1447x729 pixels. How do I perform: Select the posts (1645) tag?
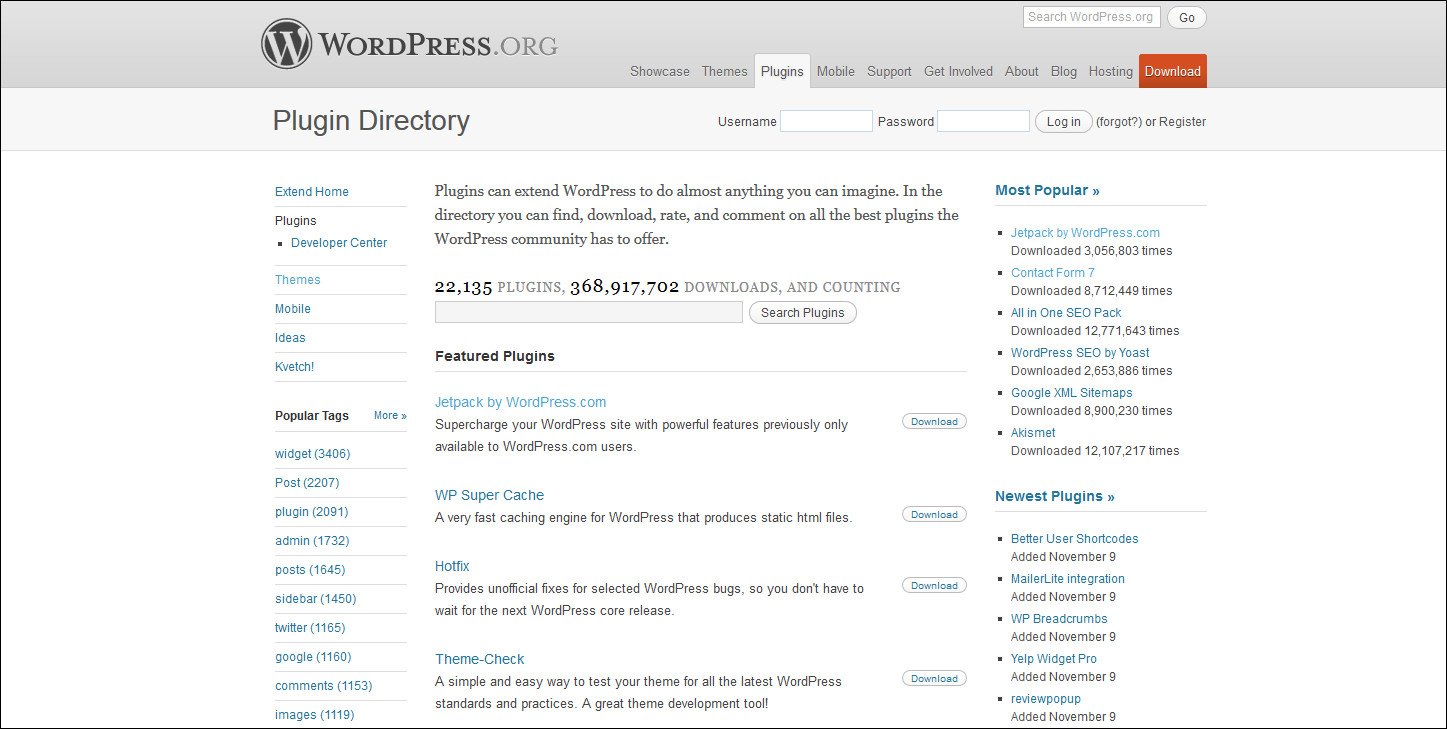coord(310,570)
